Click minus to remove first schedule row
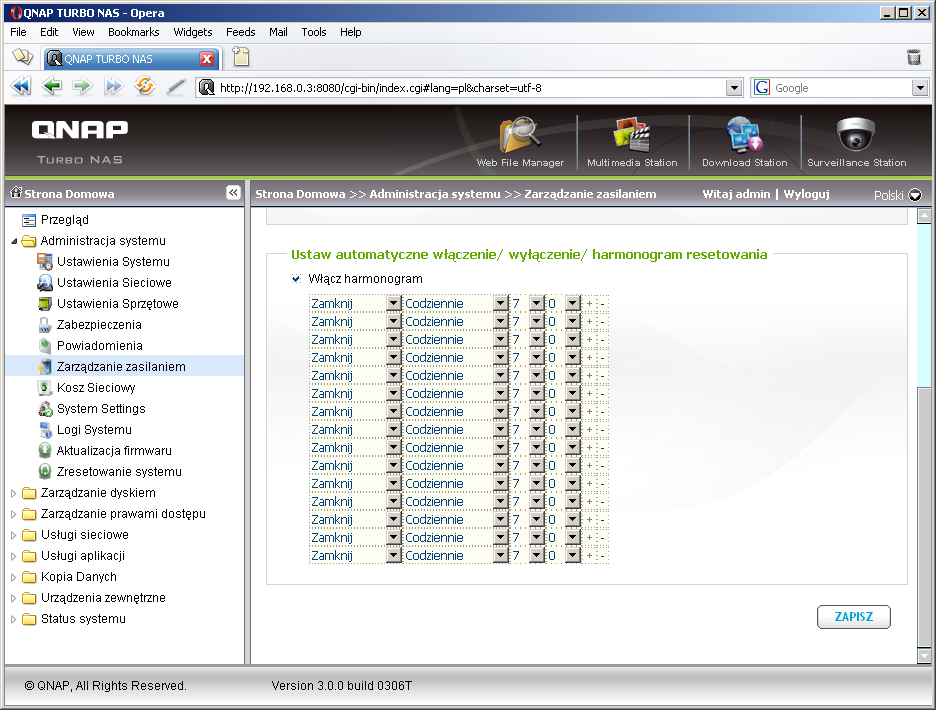936x710 pixels. pyautogui.click(x=603, y=304)
